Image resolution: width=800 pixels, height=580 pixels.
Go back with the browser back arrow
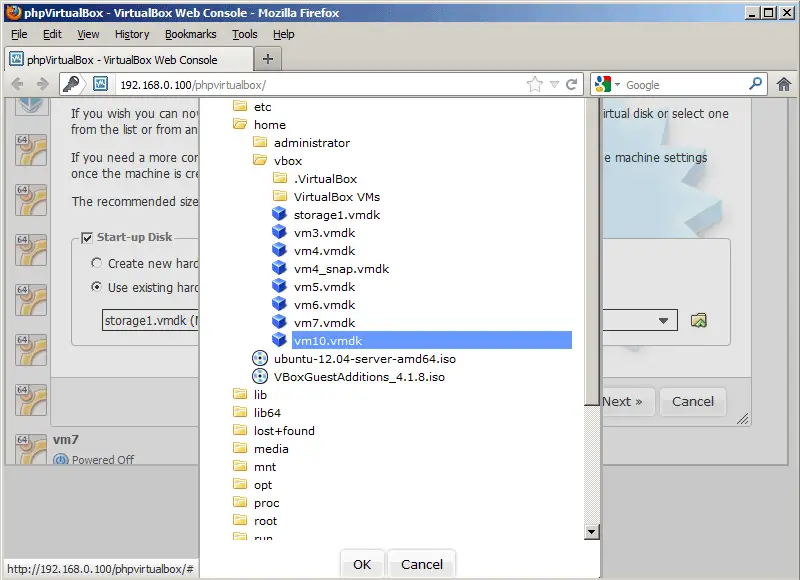17,84
